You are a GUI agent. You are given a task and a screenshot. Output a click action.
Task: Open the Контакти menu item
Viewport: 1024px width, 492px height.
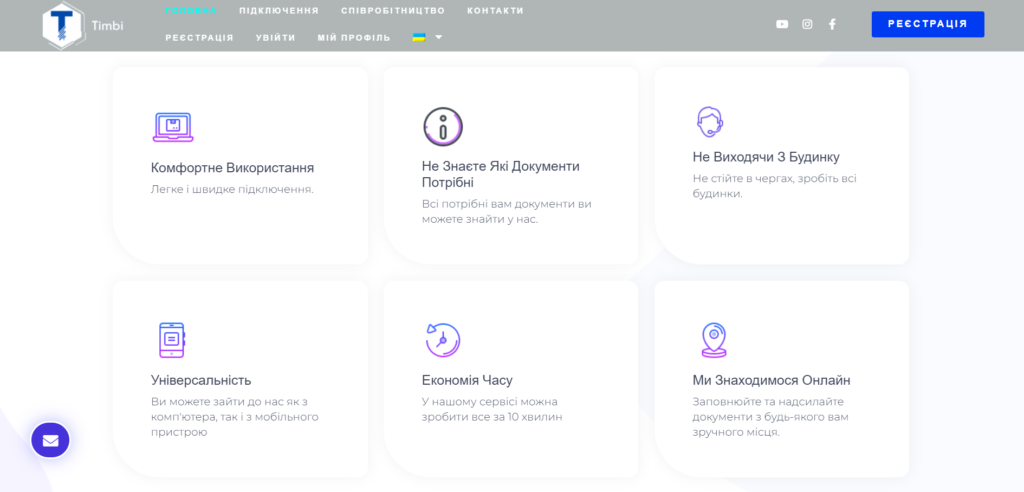495,10
